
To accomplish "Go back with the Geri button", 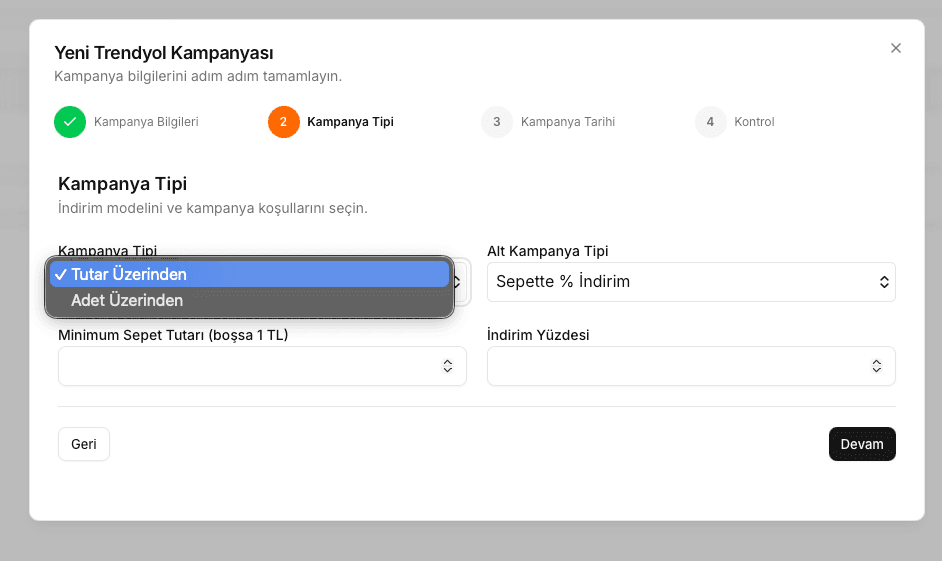I will [84, 444].
